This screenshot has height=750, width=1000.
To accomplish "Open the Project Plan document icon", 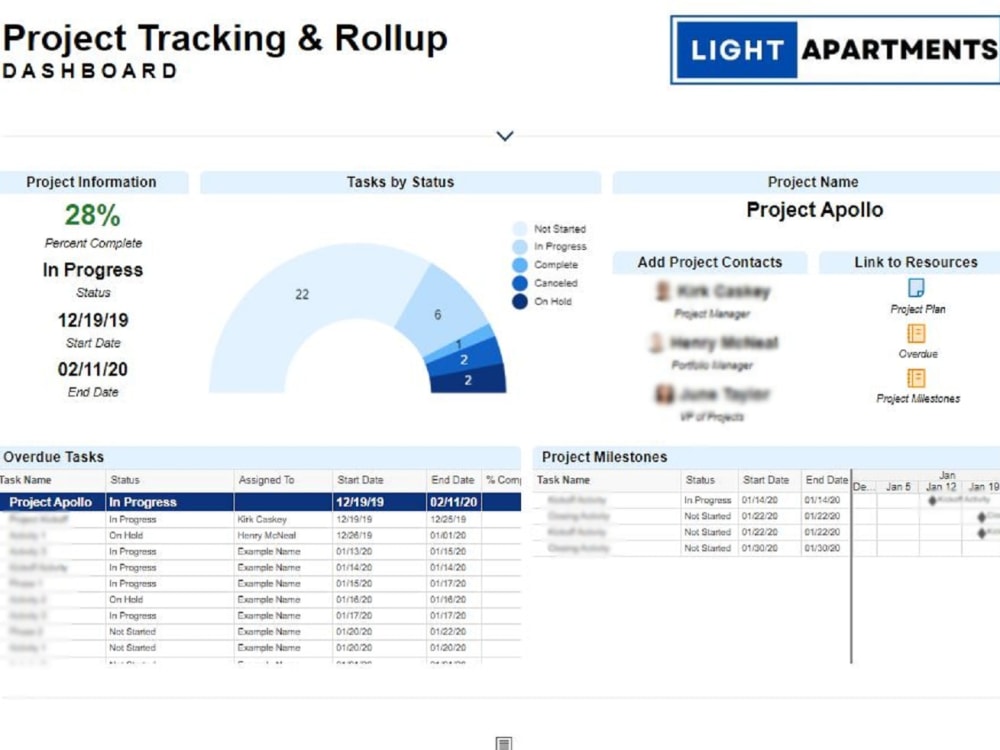I will tap(916, 289).
